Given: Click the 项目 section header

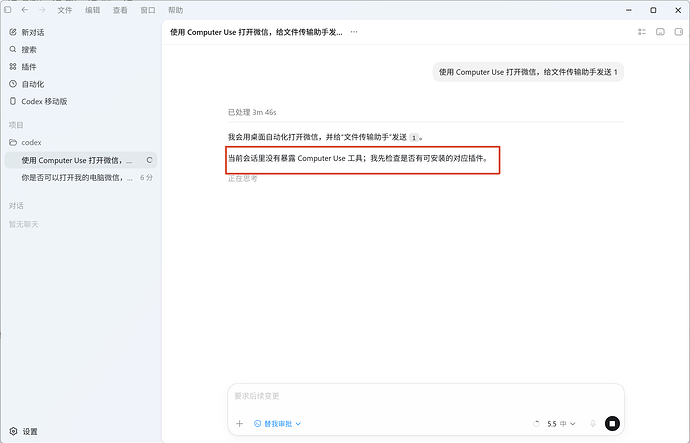Looking at the screenshot, I should point(16,125).
